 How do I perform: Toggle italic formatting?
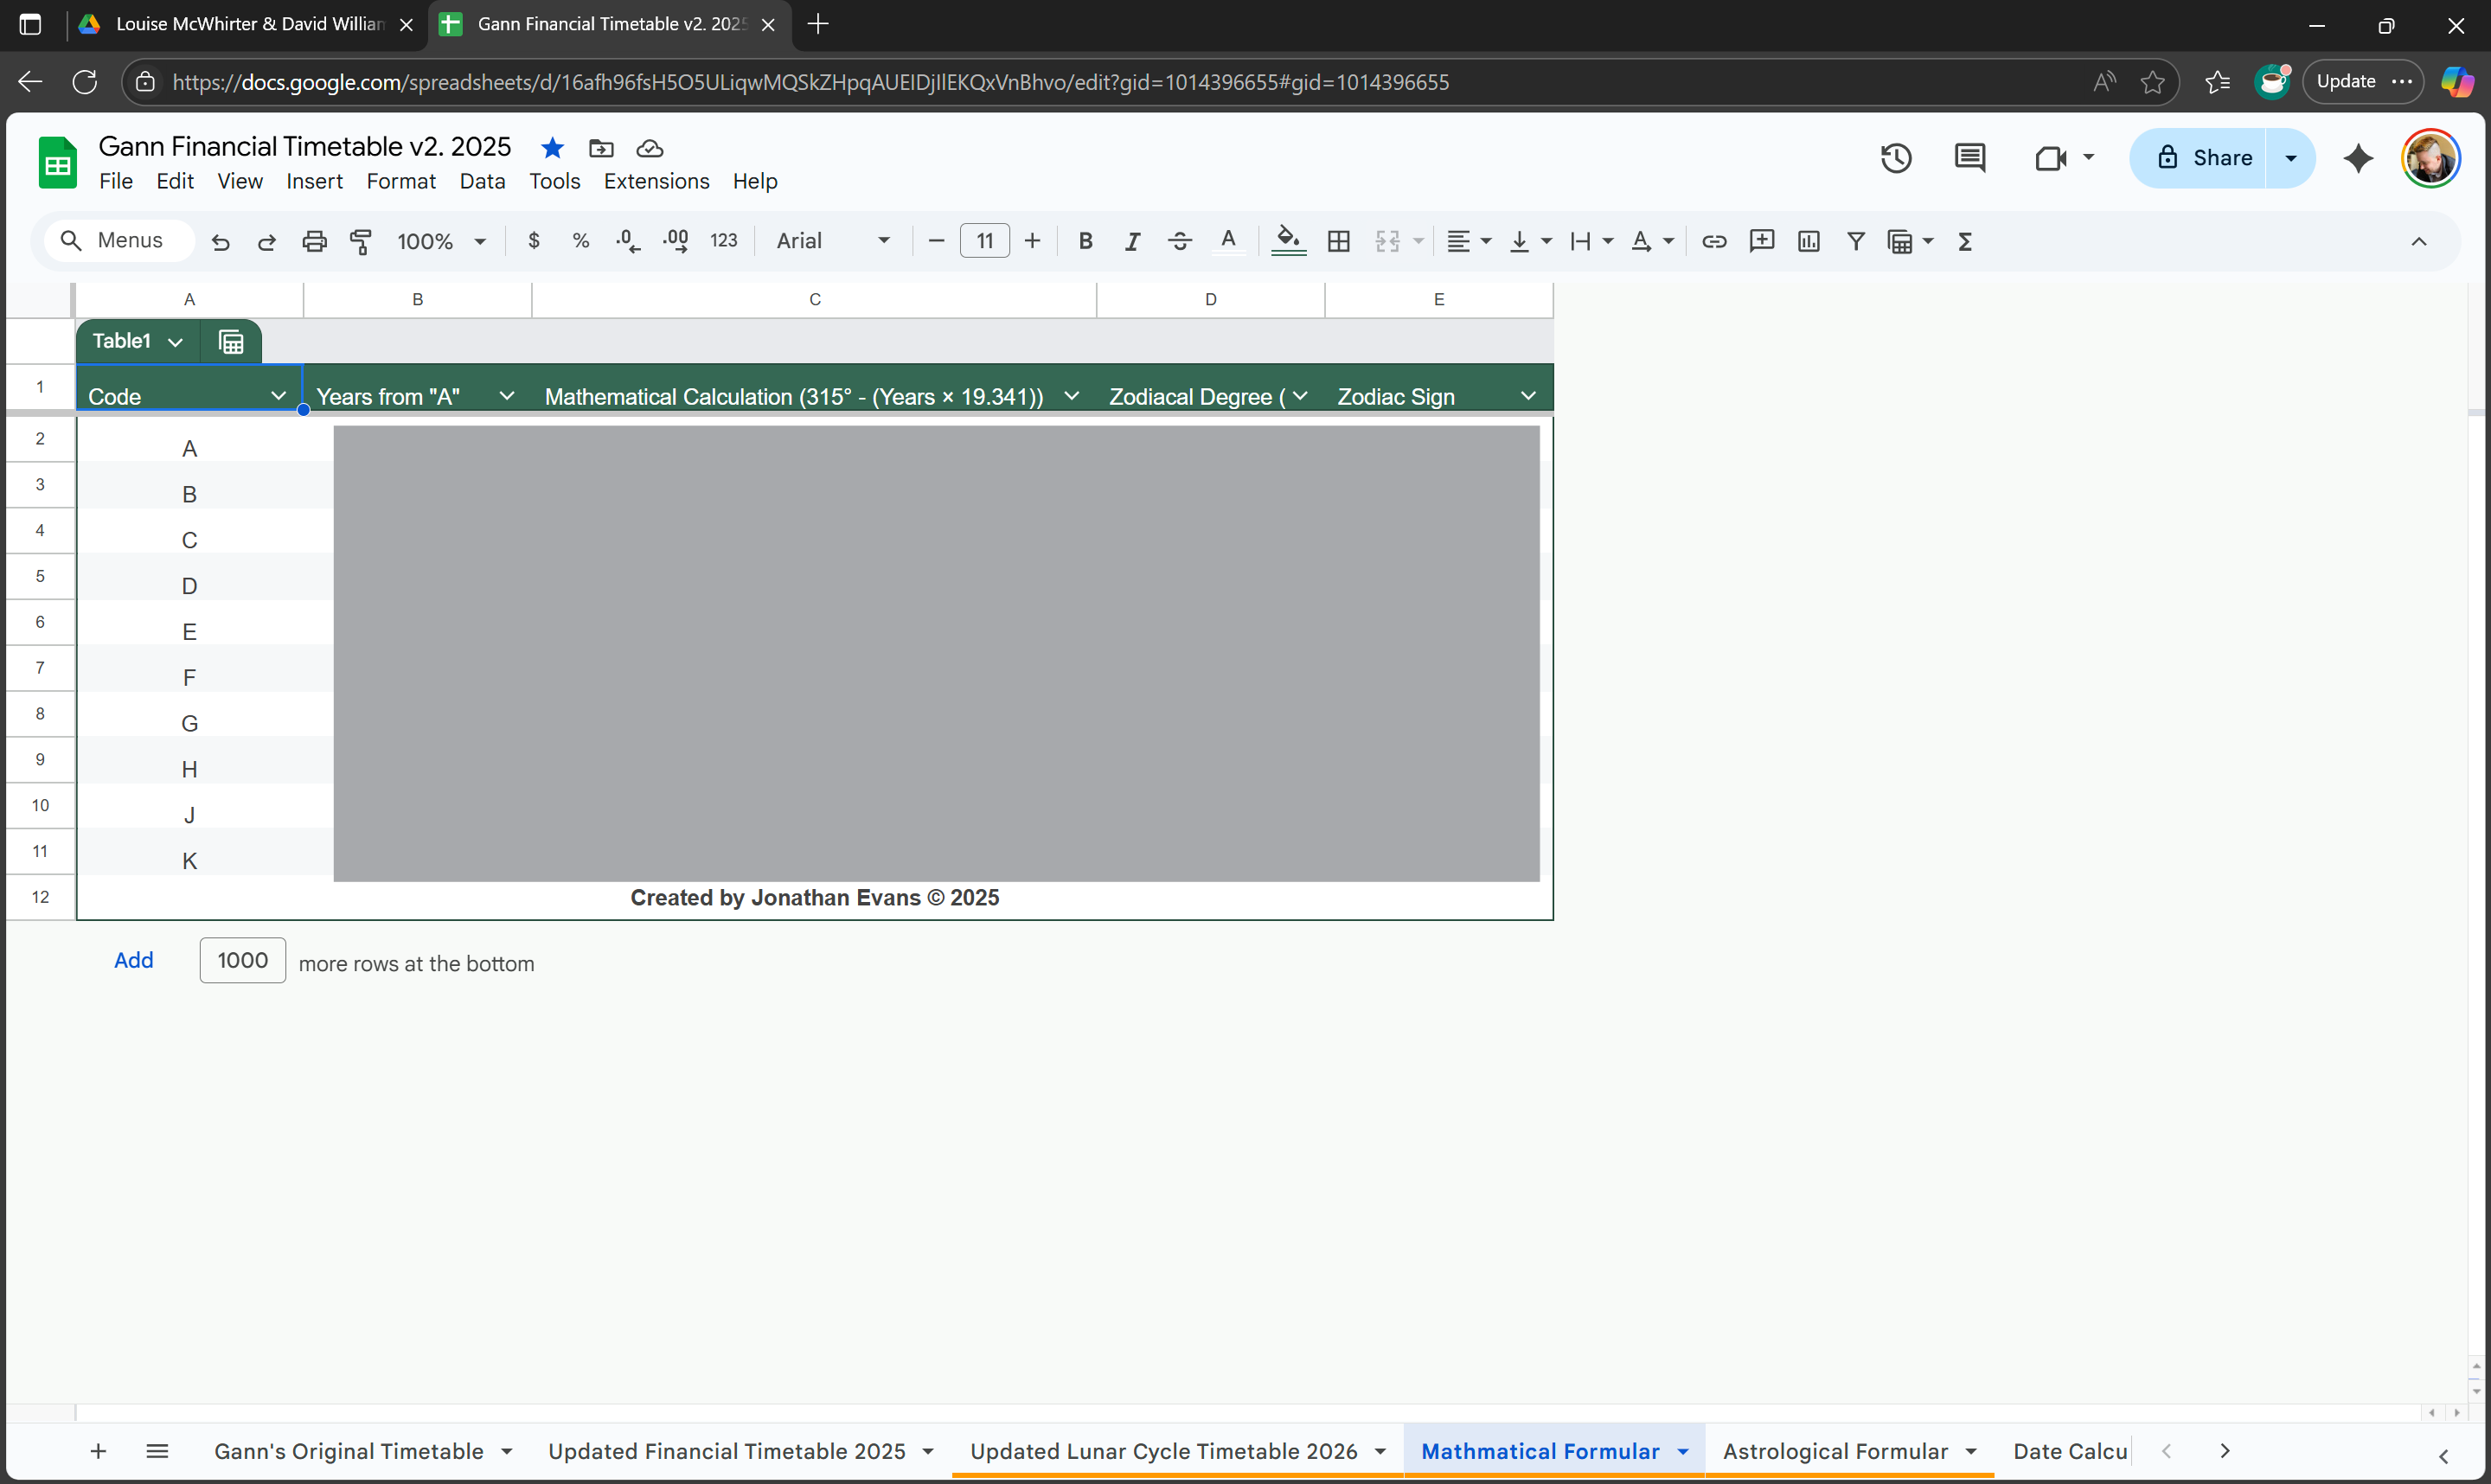1132,241
